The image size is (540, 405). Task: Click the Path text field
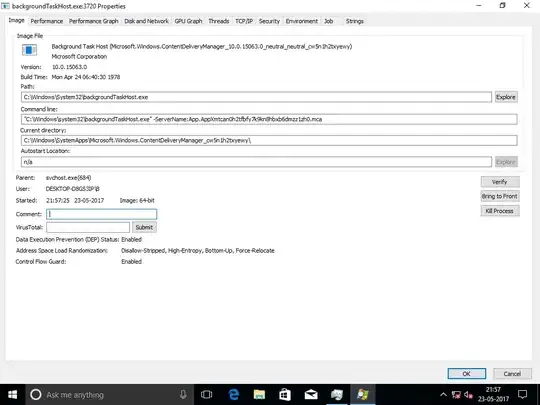pos(256,97)
